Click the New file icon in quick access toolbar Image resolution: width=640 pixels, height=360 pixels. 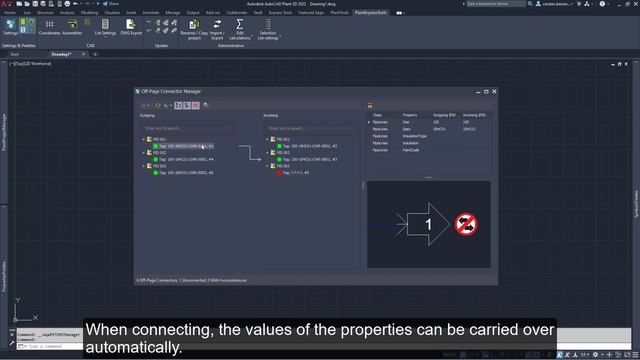click(19, 4)
